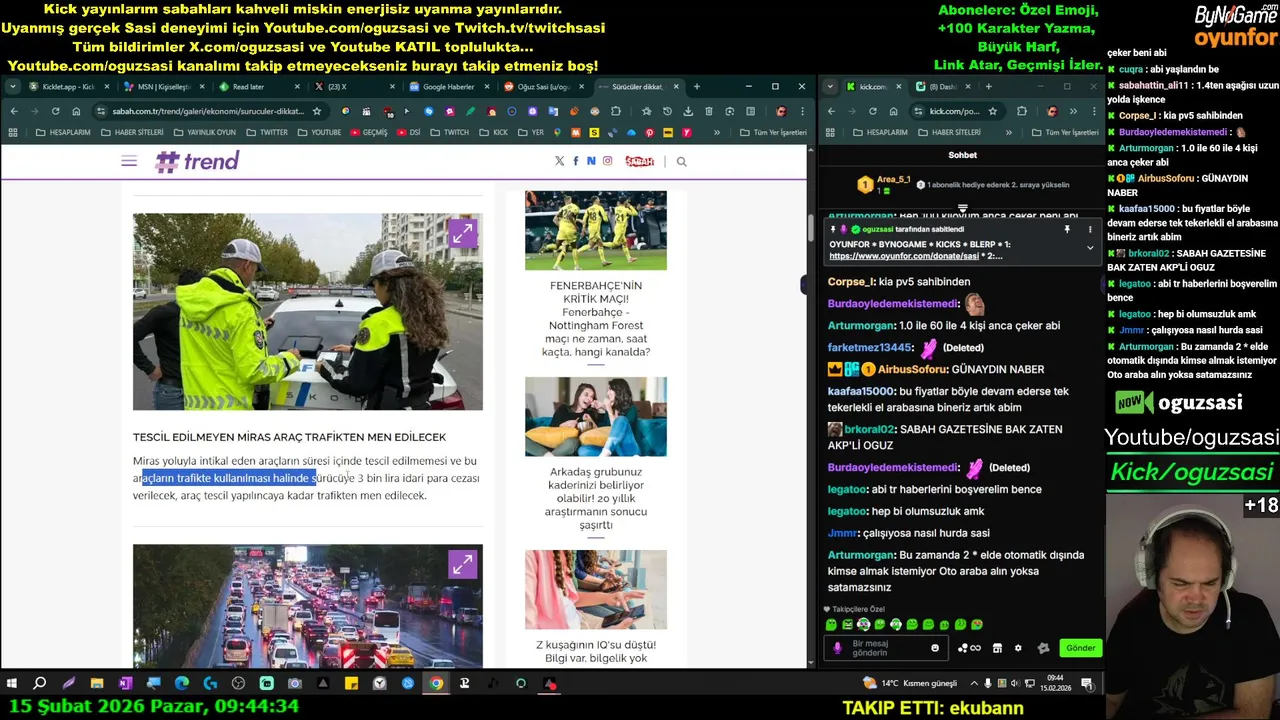Open the kicks gift icon beside Gönder
Image resolution: width=1280 pixels, height=720 pixels.
pyautogui.click(x=1043, y=648)
